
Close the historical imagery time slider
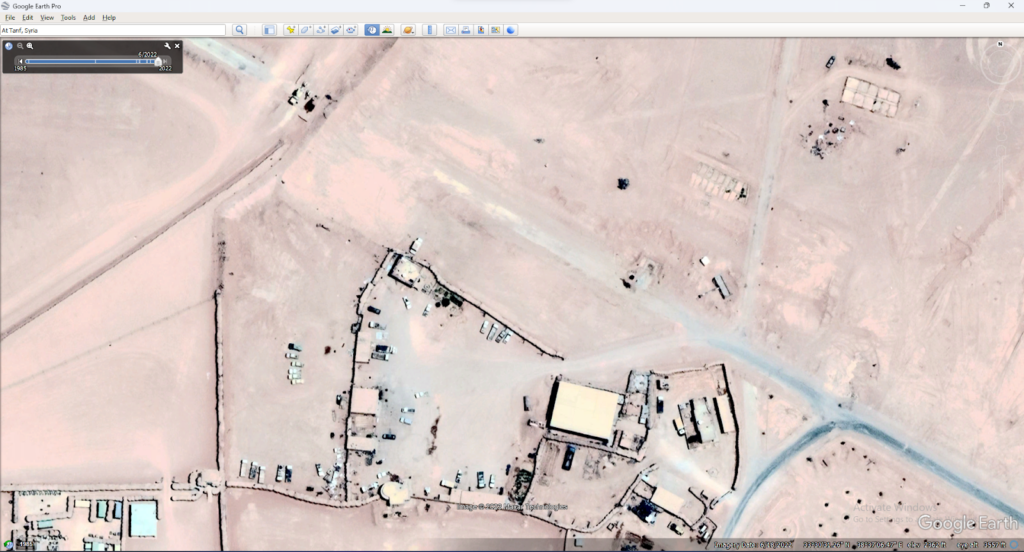click(x=177, y=46)
